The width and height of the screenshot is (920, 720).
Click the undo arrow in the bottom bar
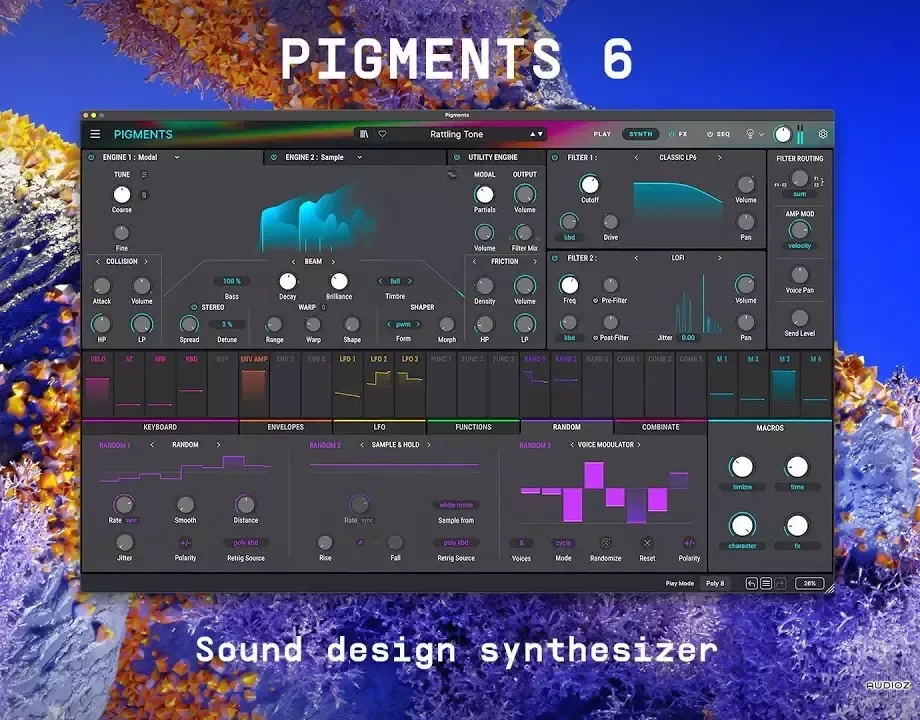click(x=752, y=583)
